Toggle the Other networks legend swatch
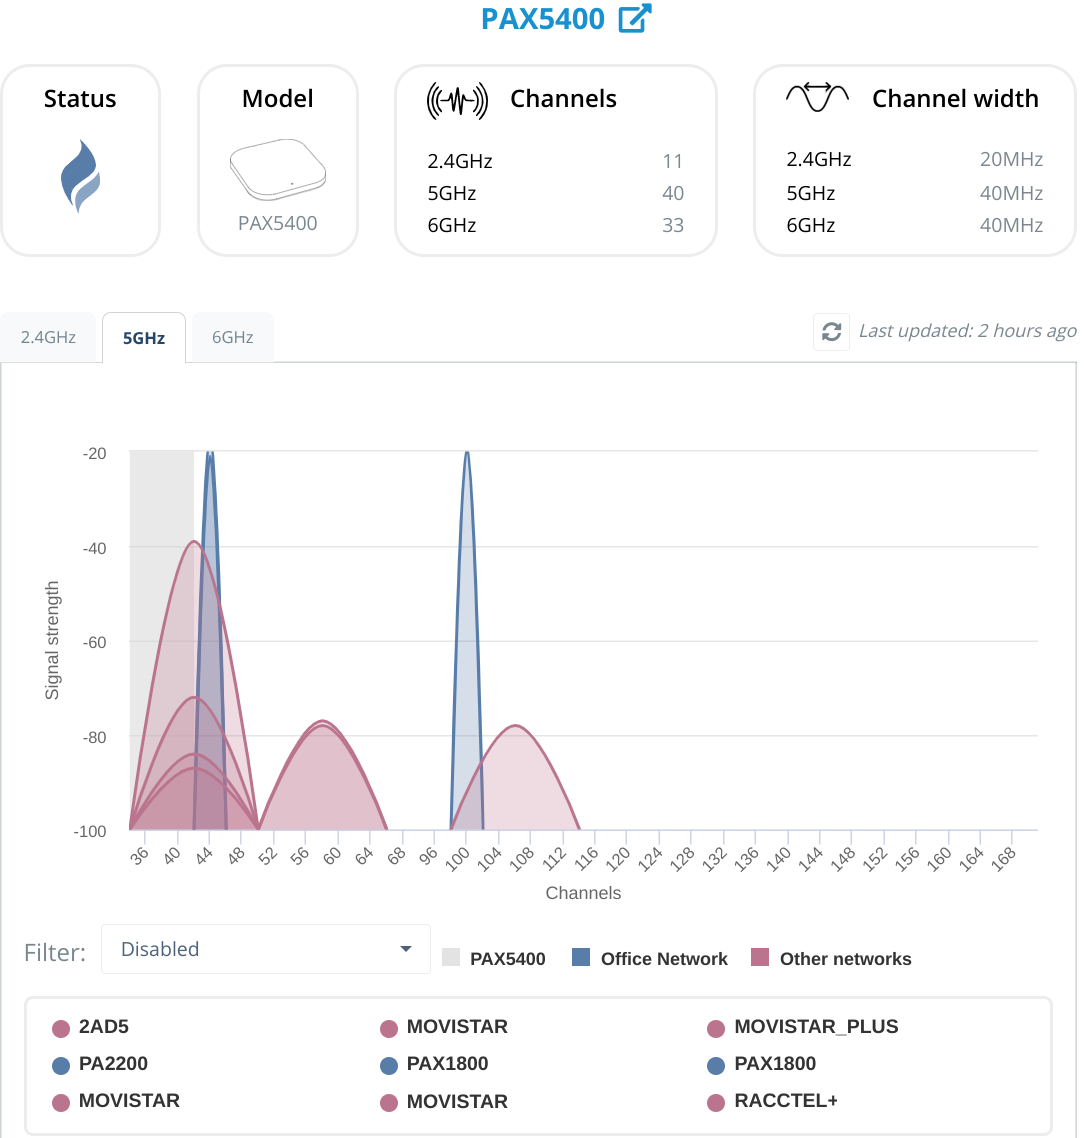The image size is (1084, 1138). point(760,957)
